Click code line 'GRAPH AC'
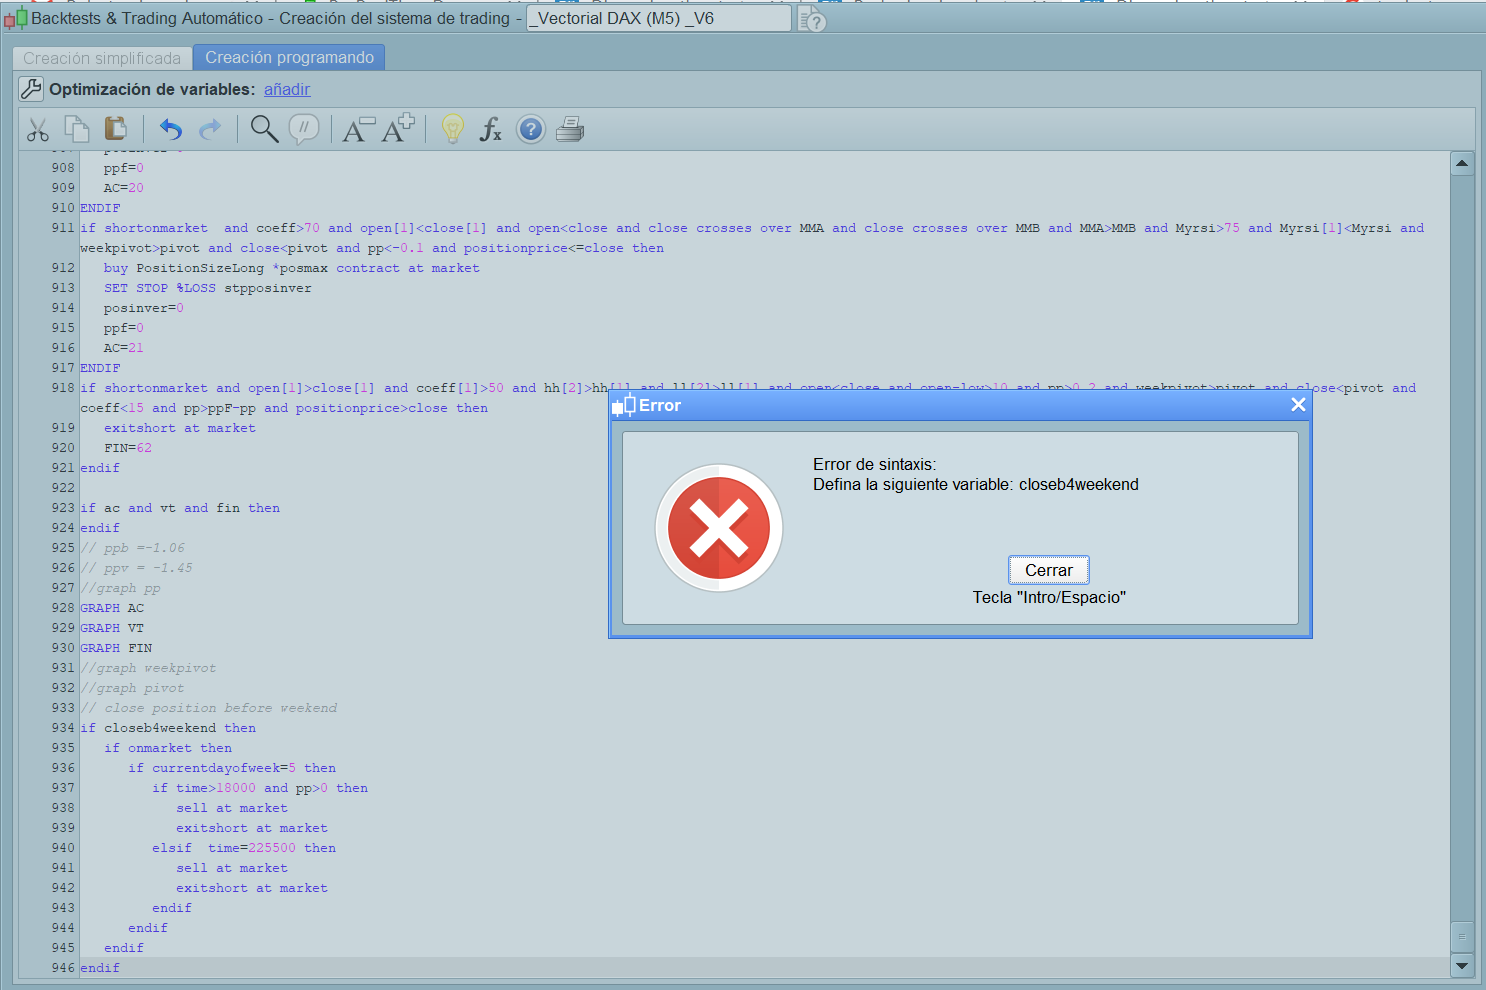The width and height of the screenshot is (1486, 990). [112, 608]
